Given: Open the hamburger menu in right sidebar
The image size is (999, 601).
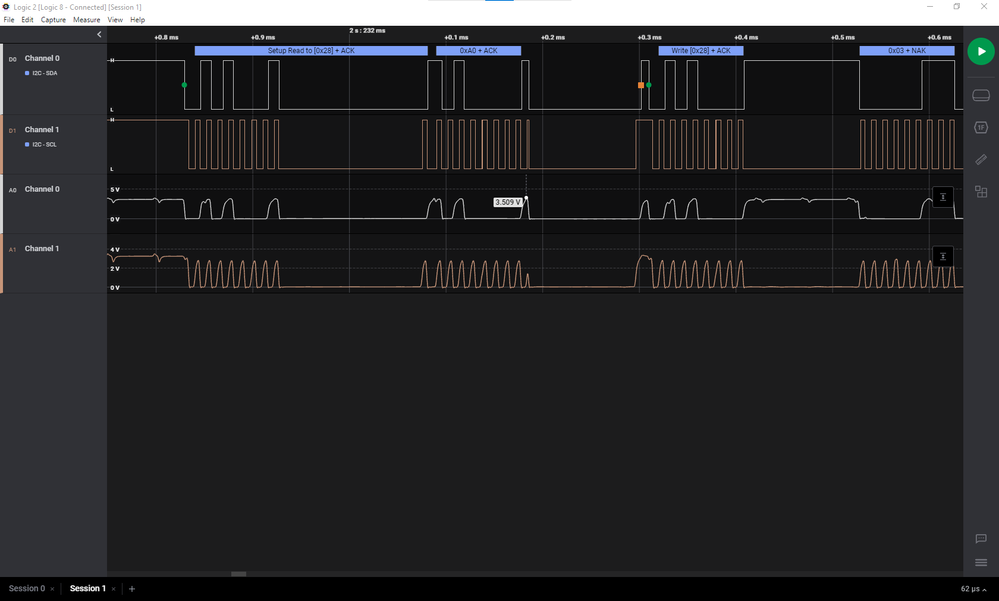Looking at the screenshot, I should [x=981, y=562].
